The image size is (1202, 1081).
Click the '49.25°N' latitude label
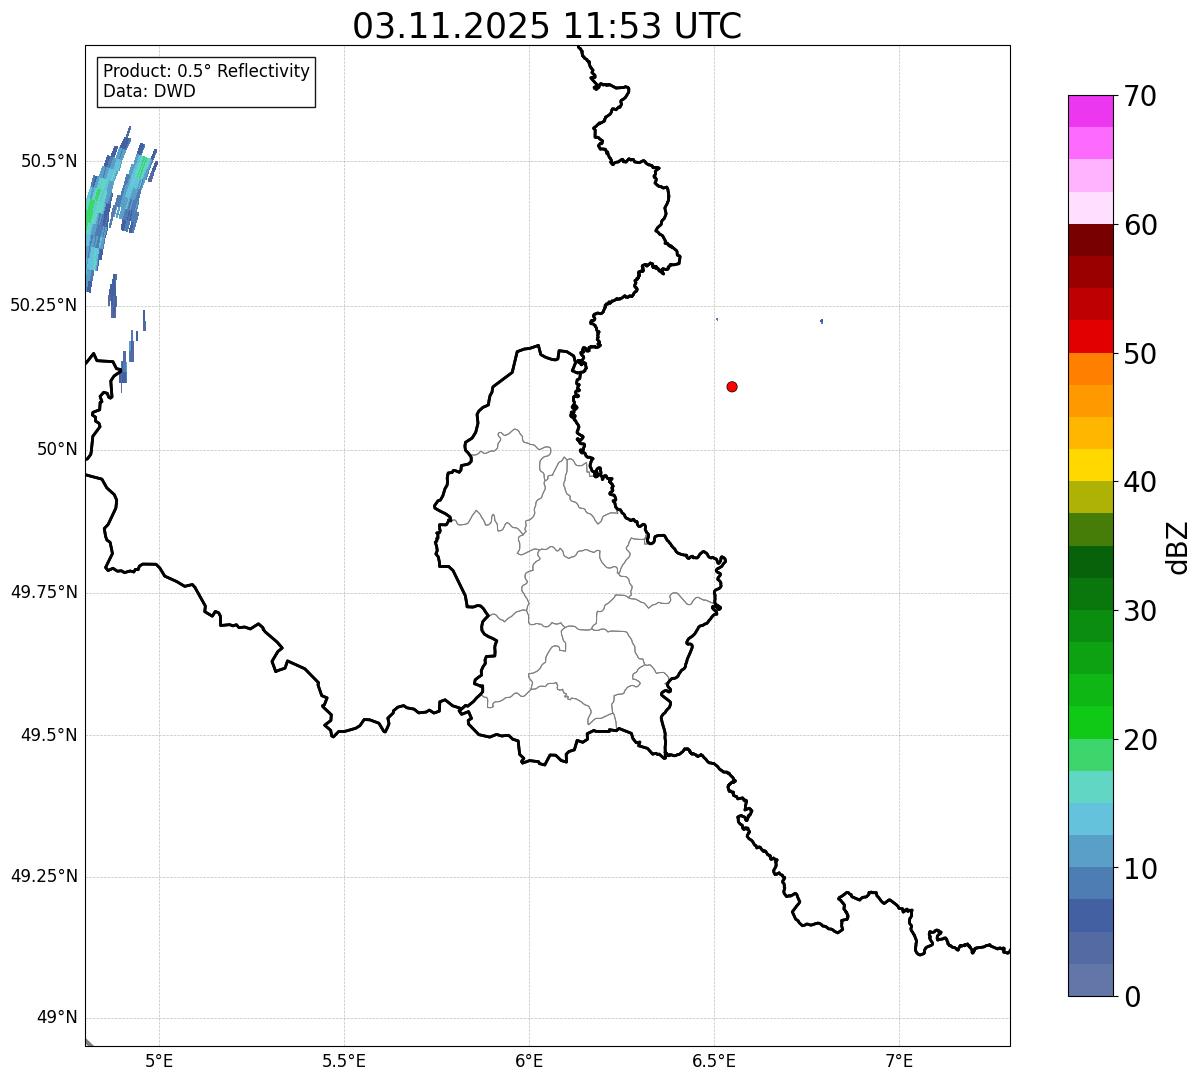[x=43, y=876]
